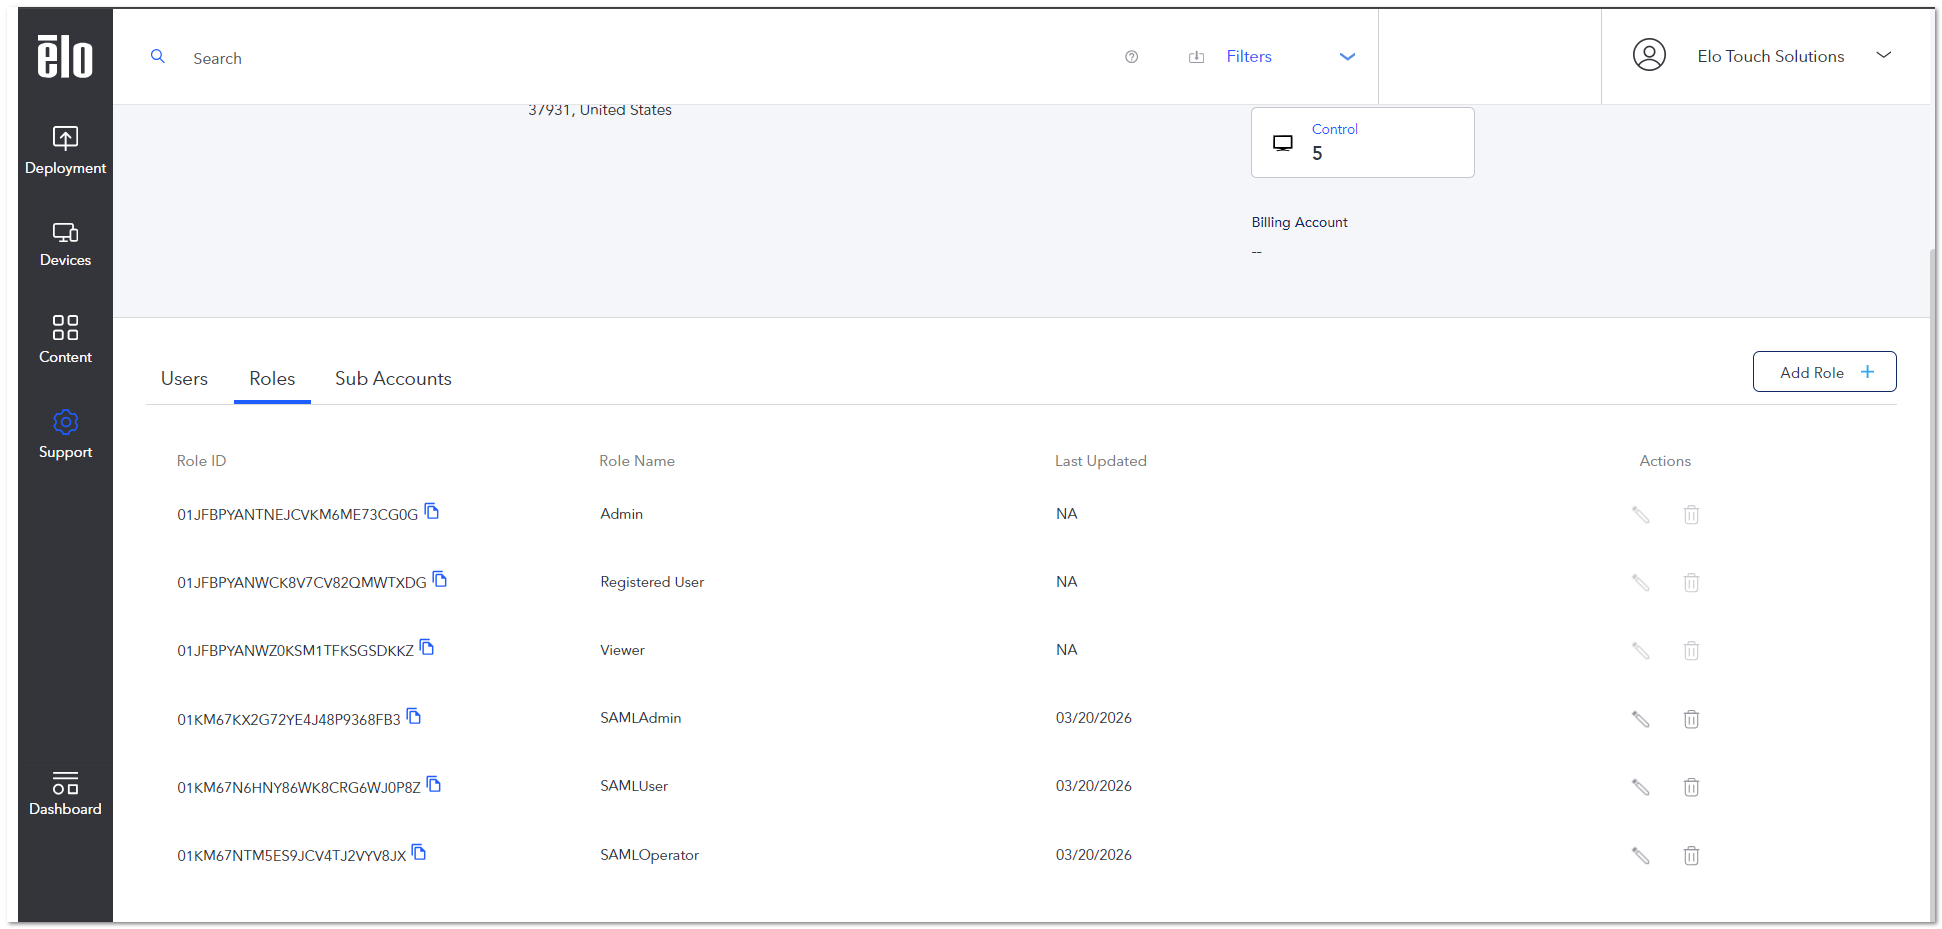1942x929 pixels.
Task: Open the Deployment section
Action: pos(65,150)
